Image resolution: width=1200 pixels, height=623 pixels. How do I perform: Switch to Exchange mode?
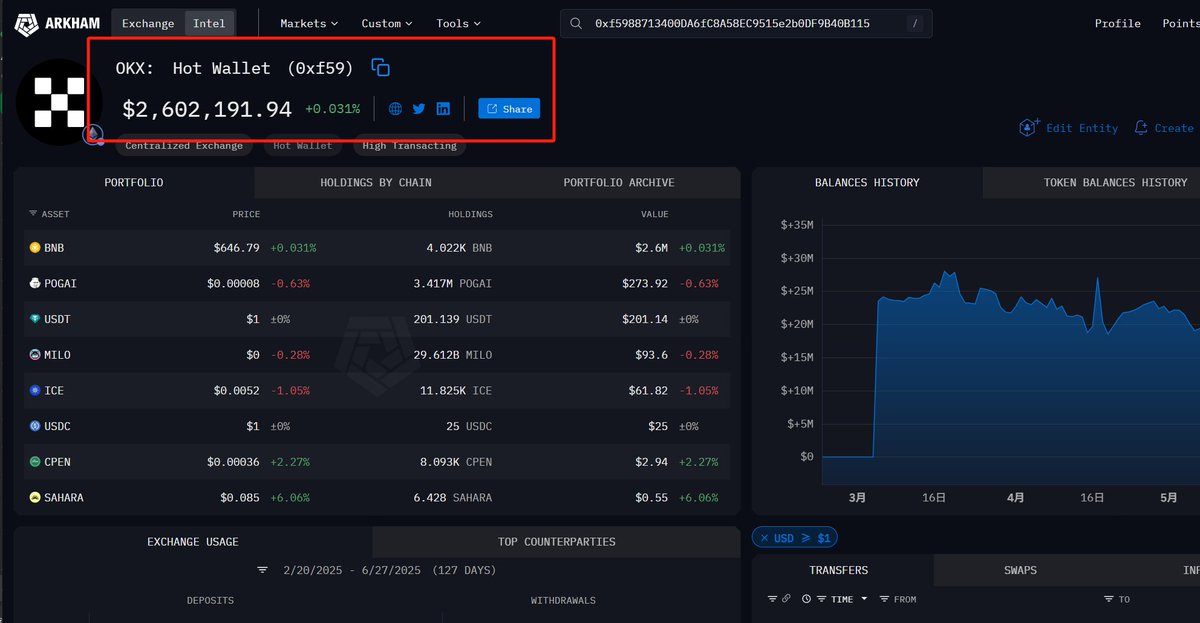[148, 23]
